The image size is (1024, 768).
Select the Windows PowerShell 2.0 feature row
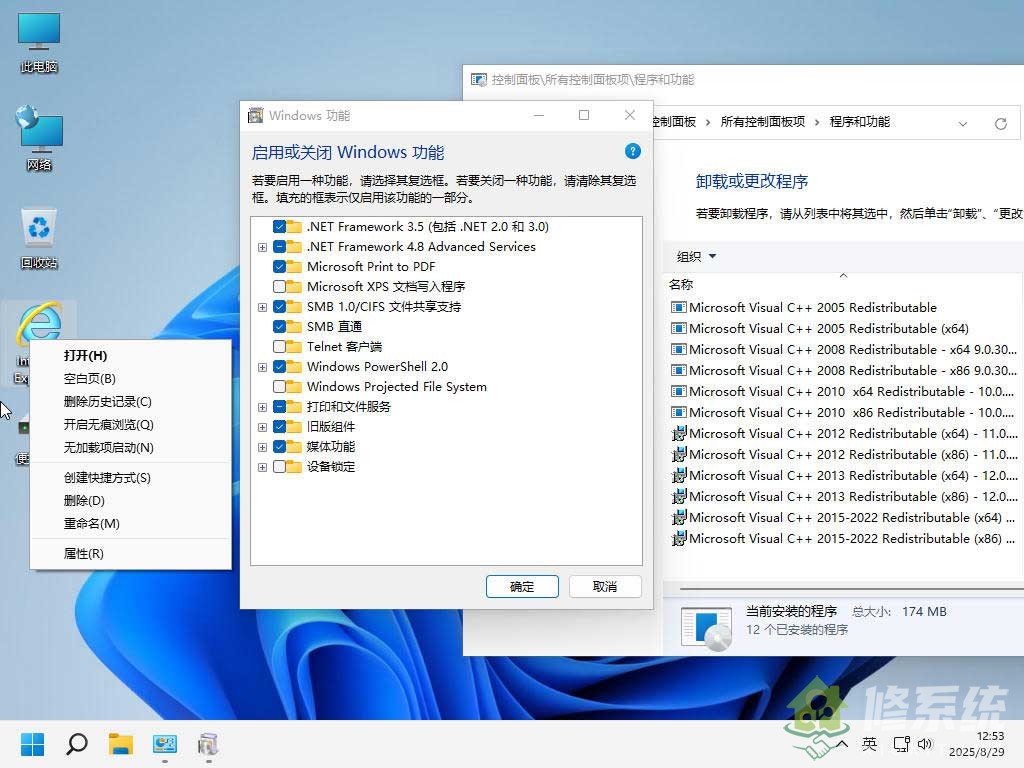click(377, 366)
